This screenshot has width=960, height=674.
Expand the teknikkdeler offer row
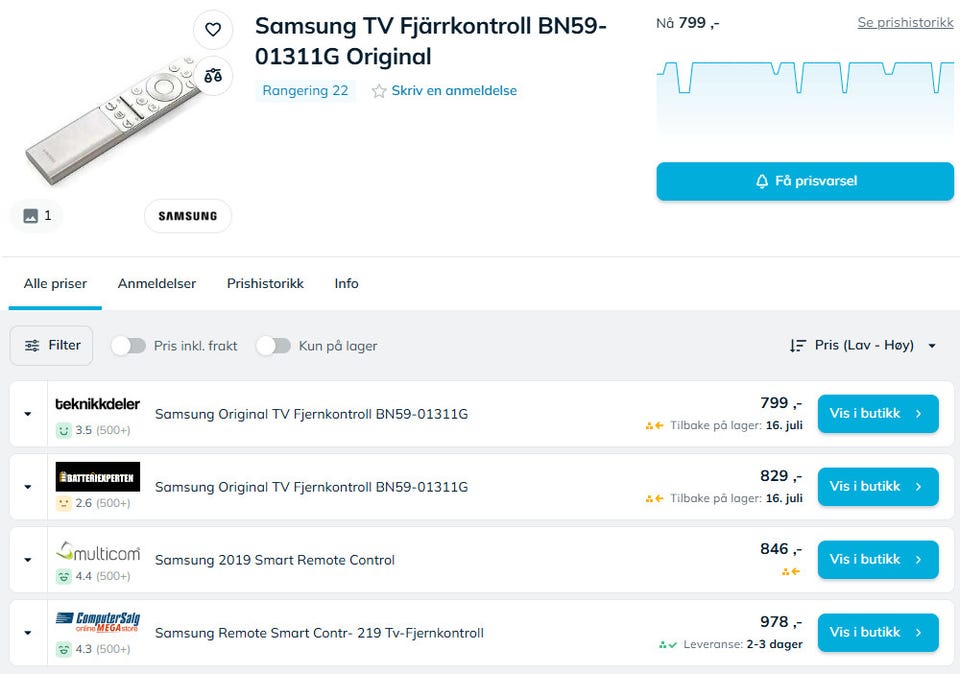pos(28,414)
